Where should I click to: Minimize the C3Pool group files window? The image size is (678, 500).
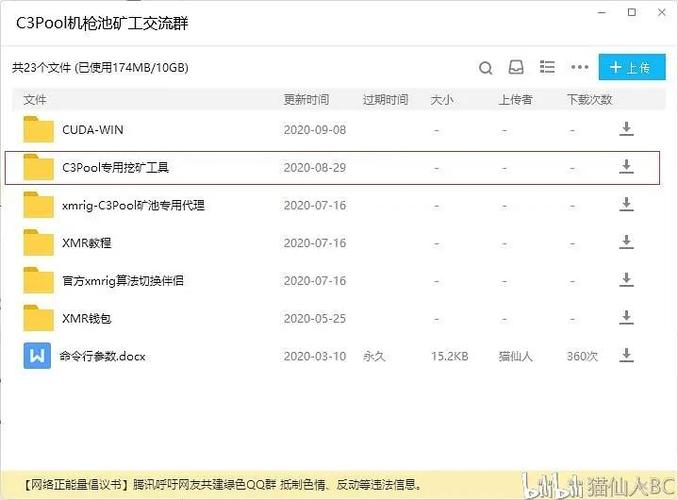coord(601,13)
